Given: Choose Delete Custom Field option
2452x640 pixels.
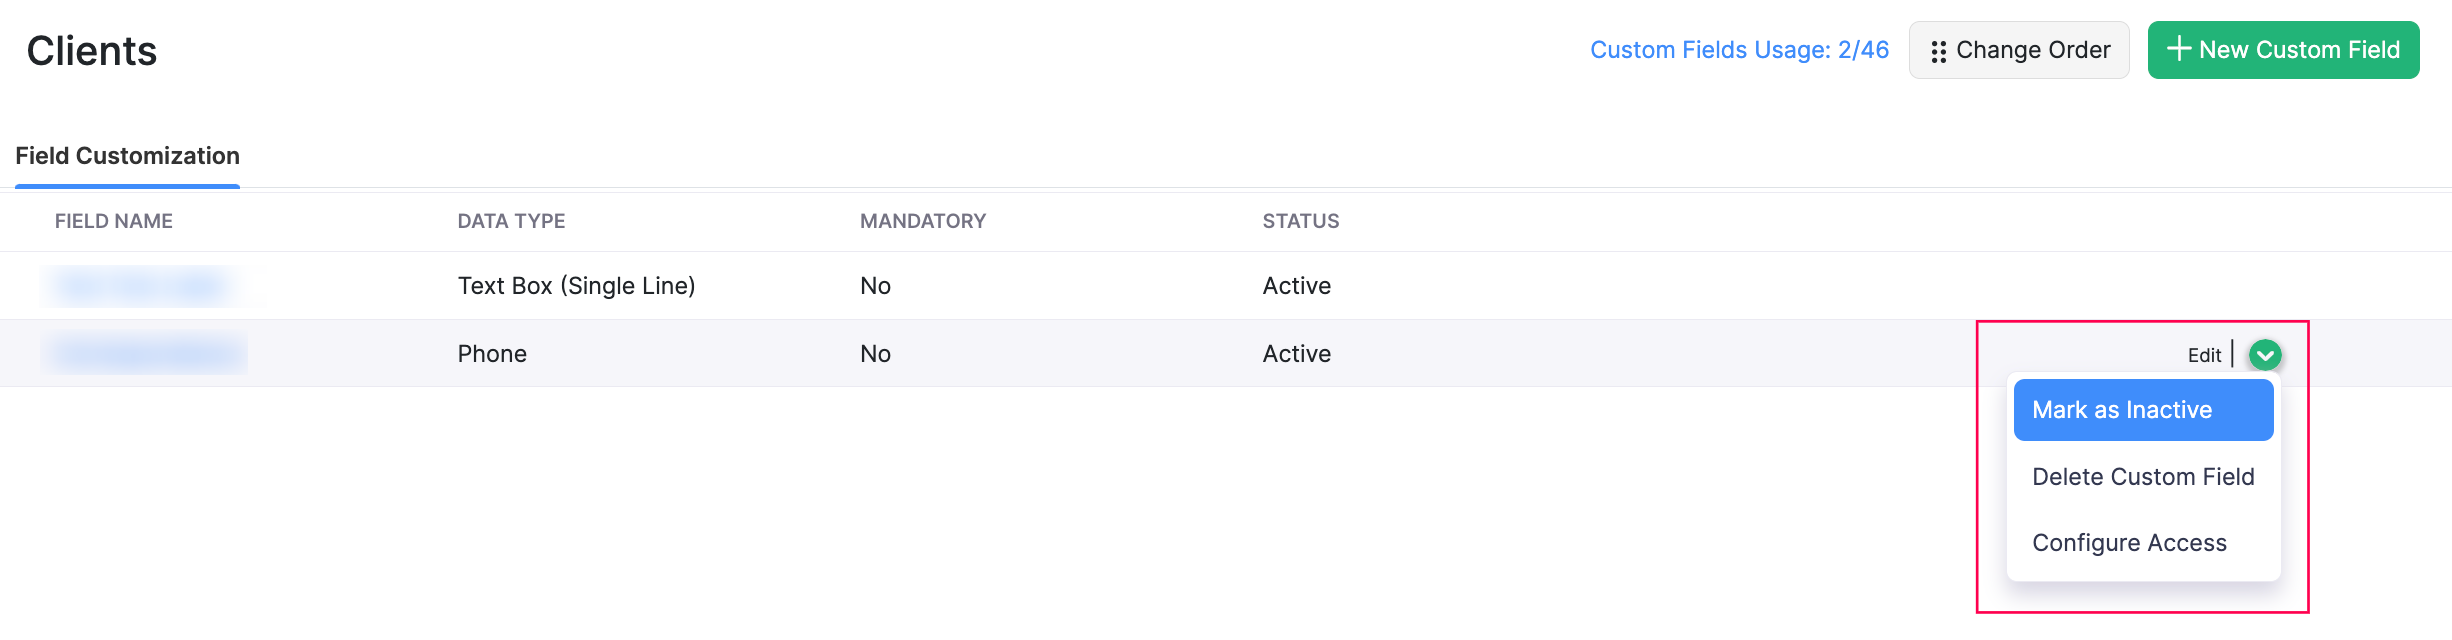Looking at the screenshot, I should click(x=2143, y=476).
